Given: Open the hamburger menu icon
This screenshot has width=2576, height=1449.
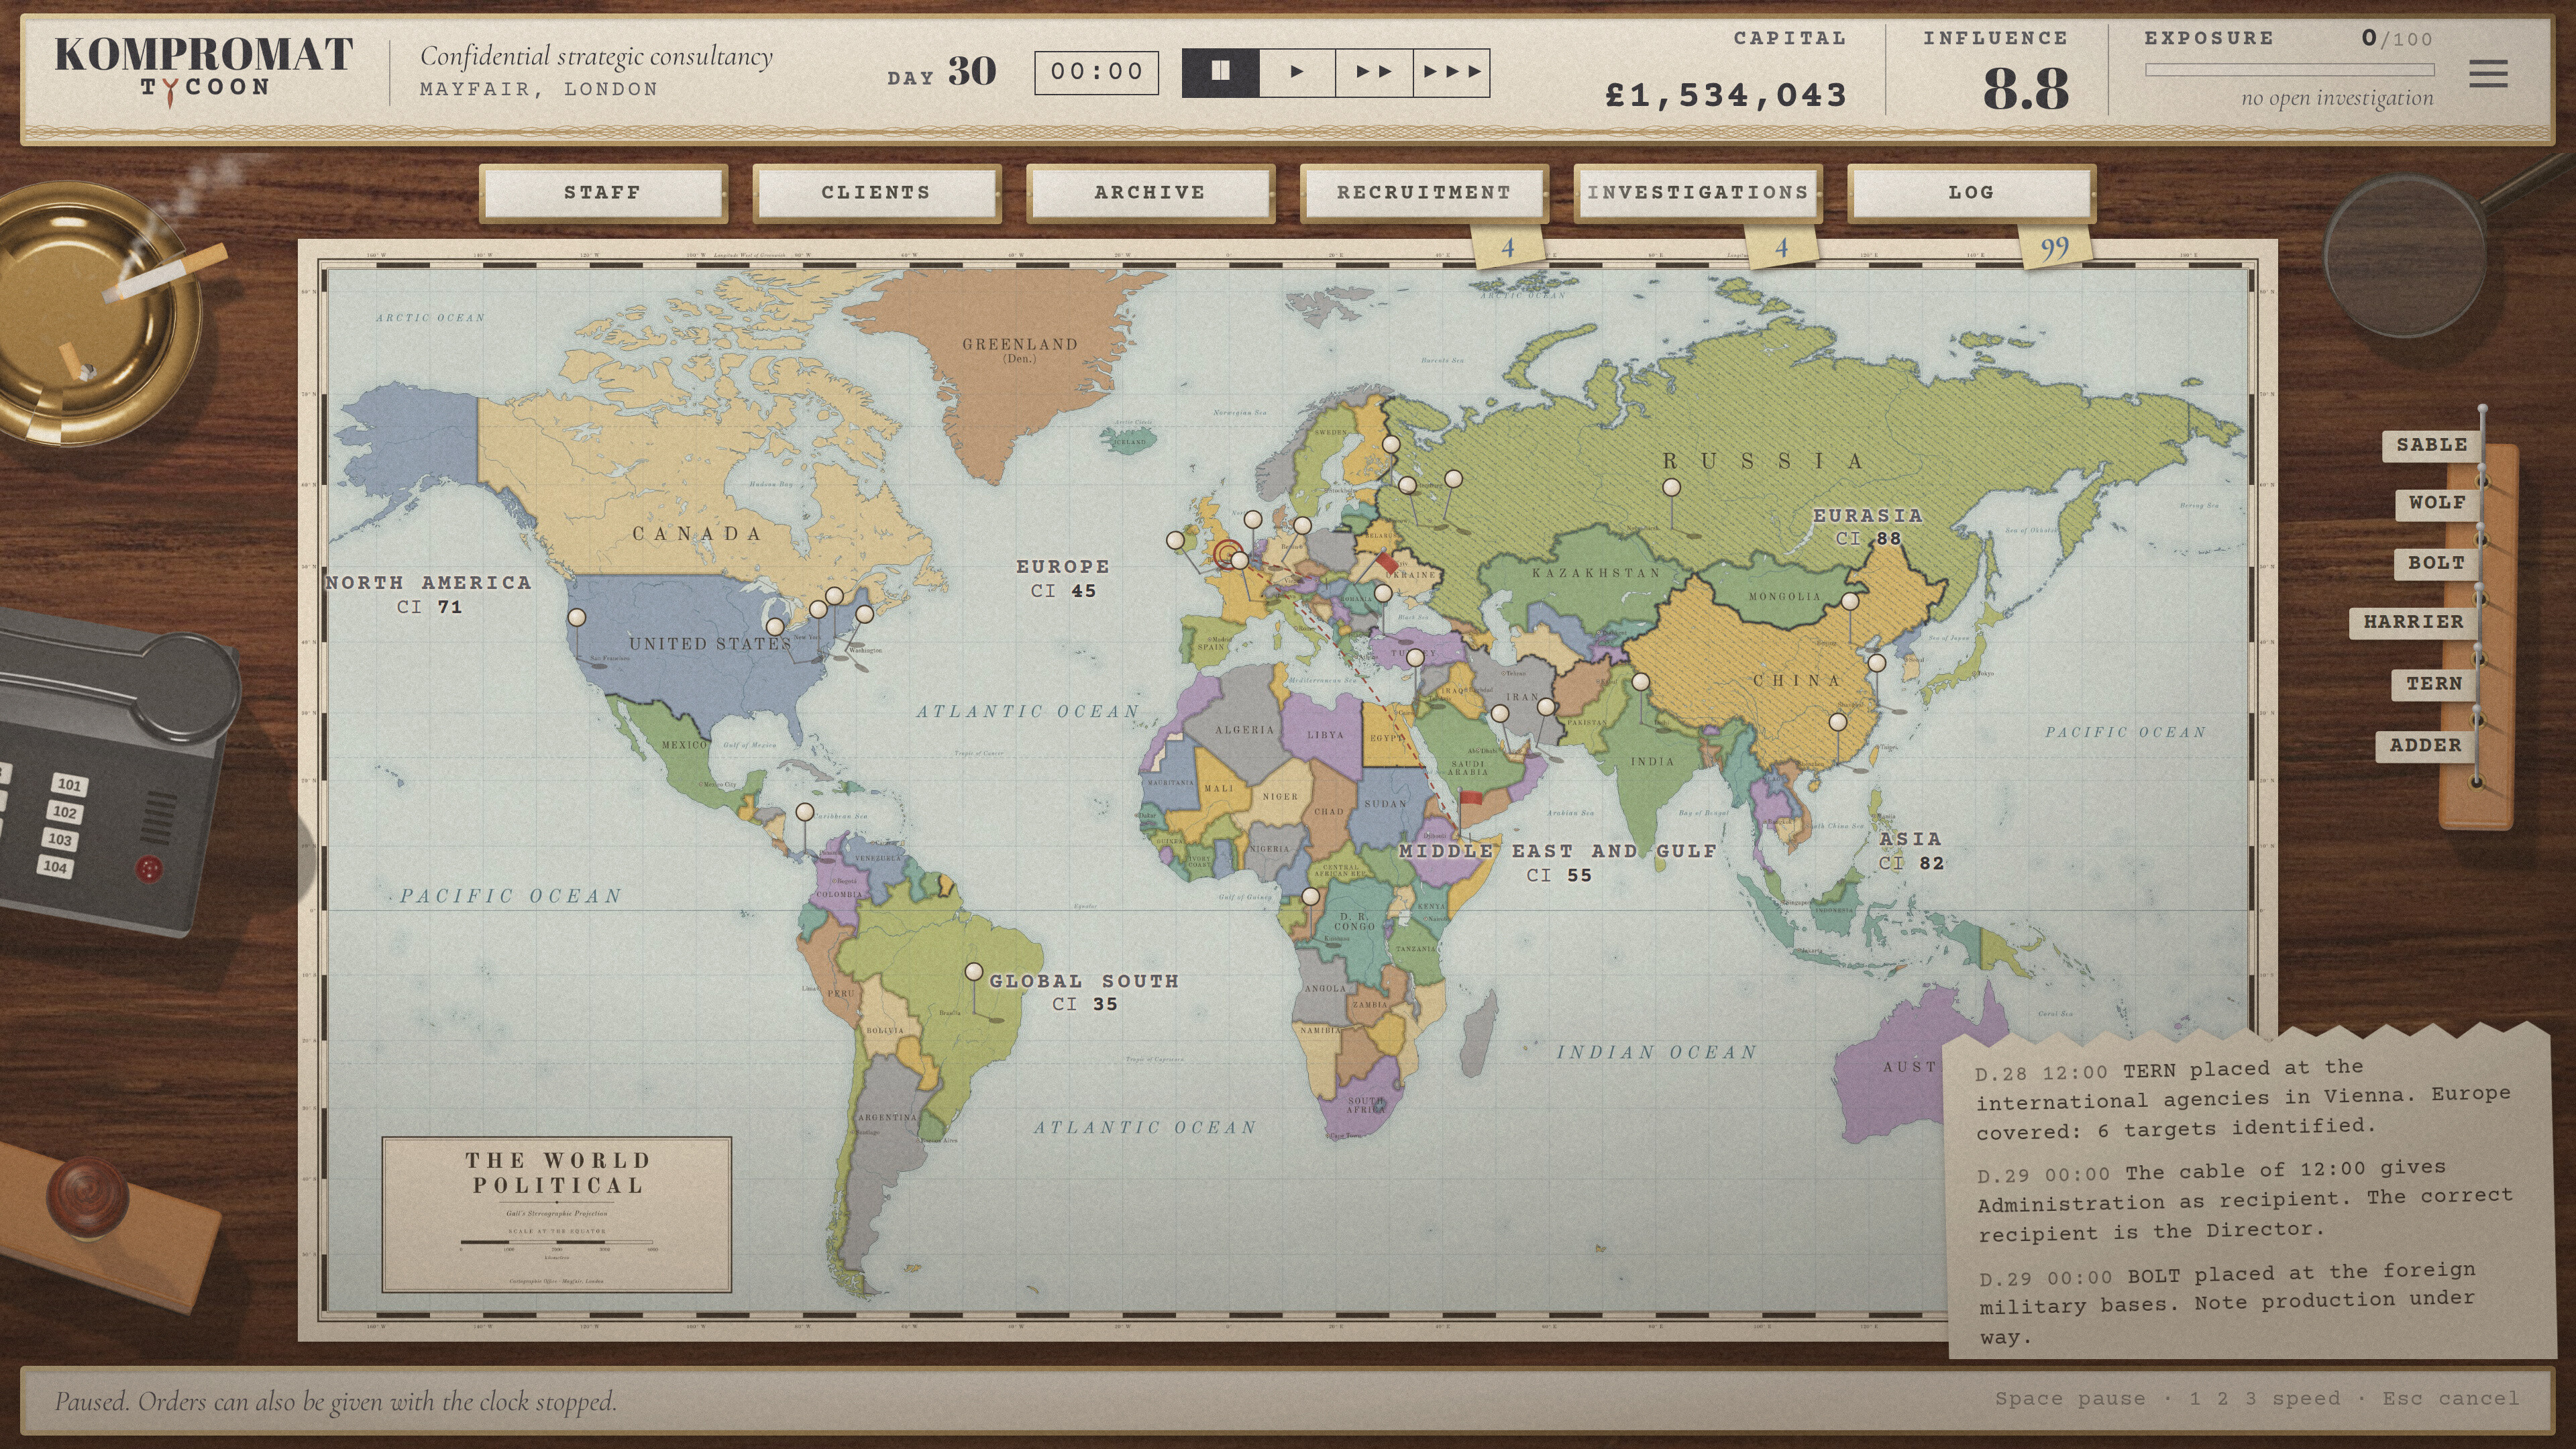Looking at the screenshot, I should 2487,73.
